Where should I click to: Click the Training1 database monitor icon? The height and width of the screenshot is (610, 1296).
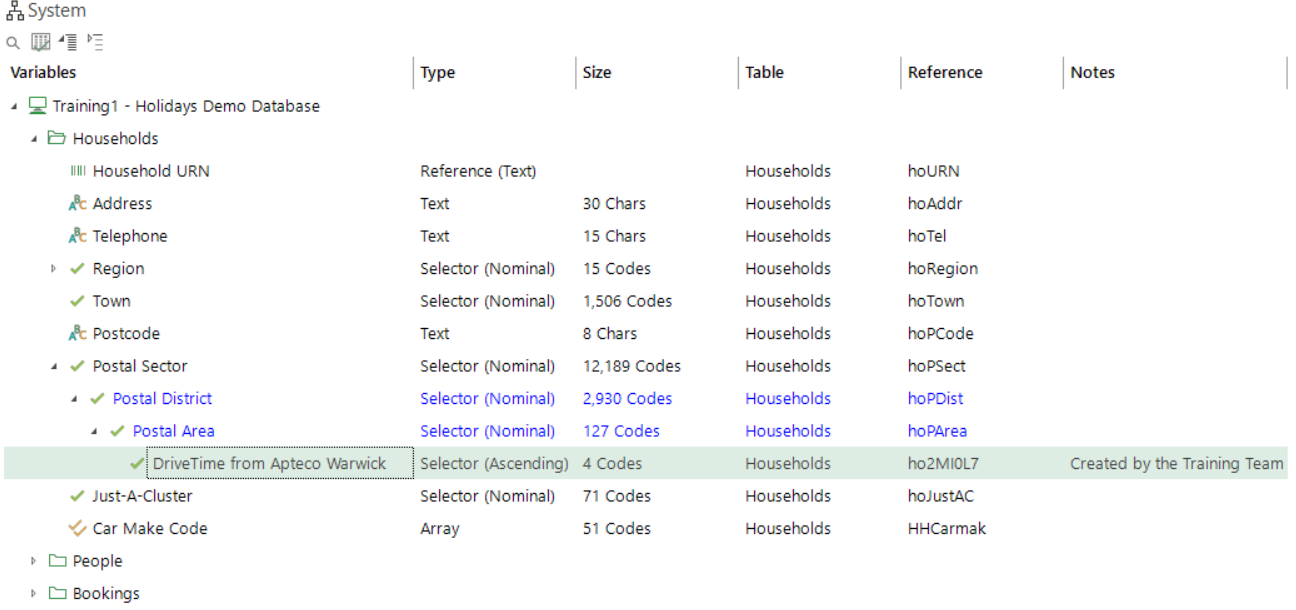[x=38, y=106]
